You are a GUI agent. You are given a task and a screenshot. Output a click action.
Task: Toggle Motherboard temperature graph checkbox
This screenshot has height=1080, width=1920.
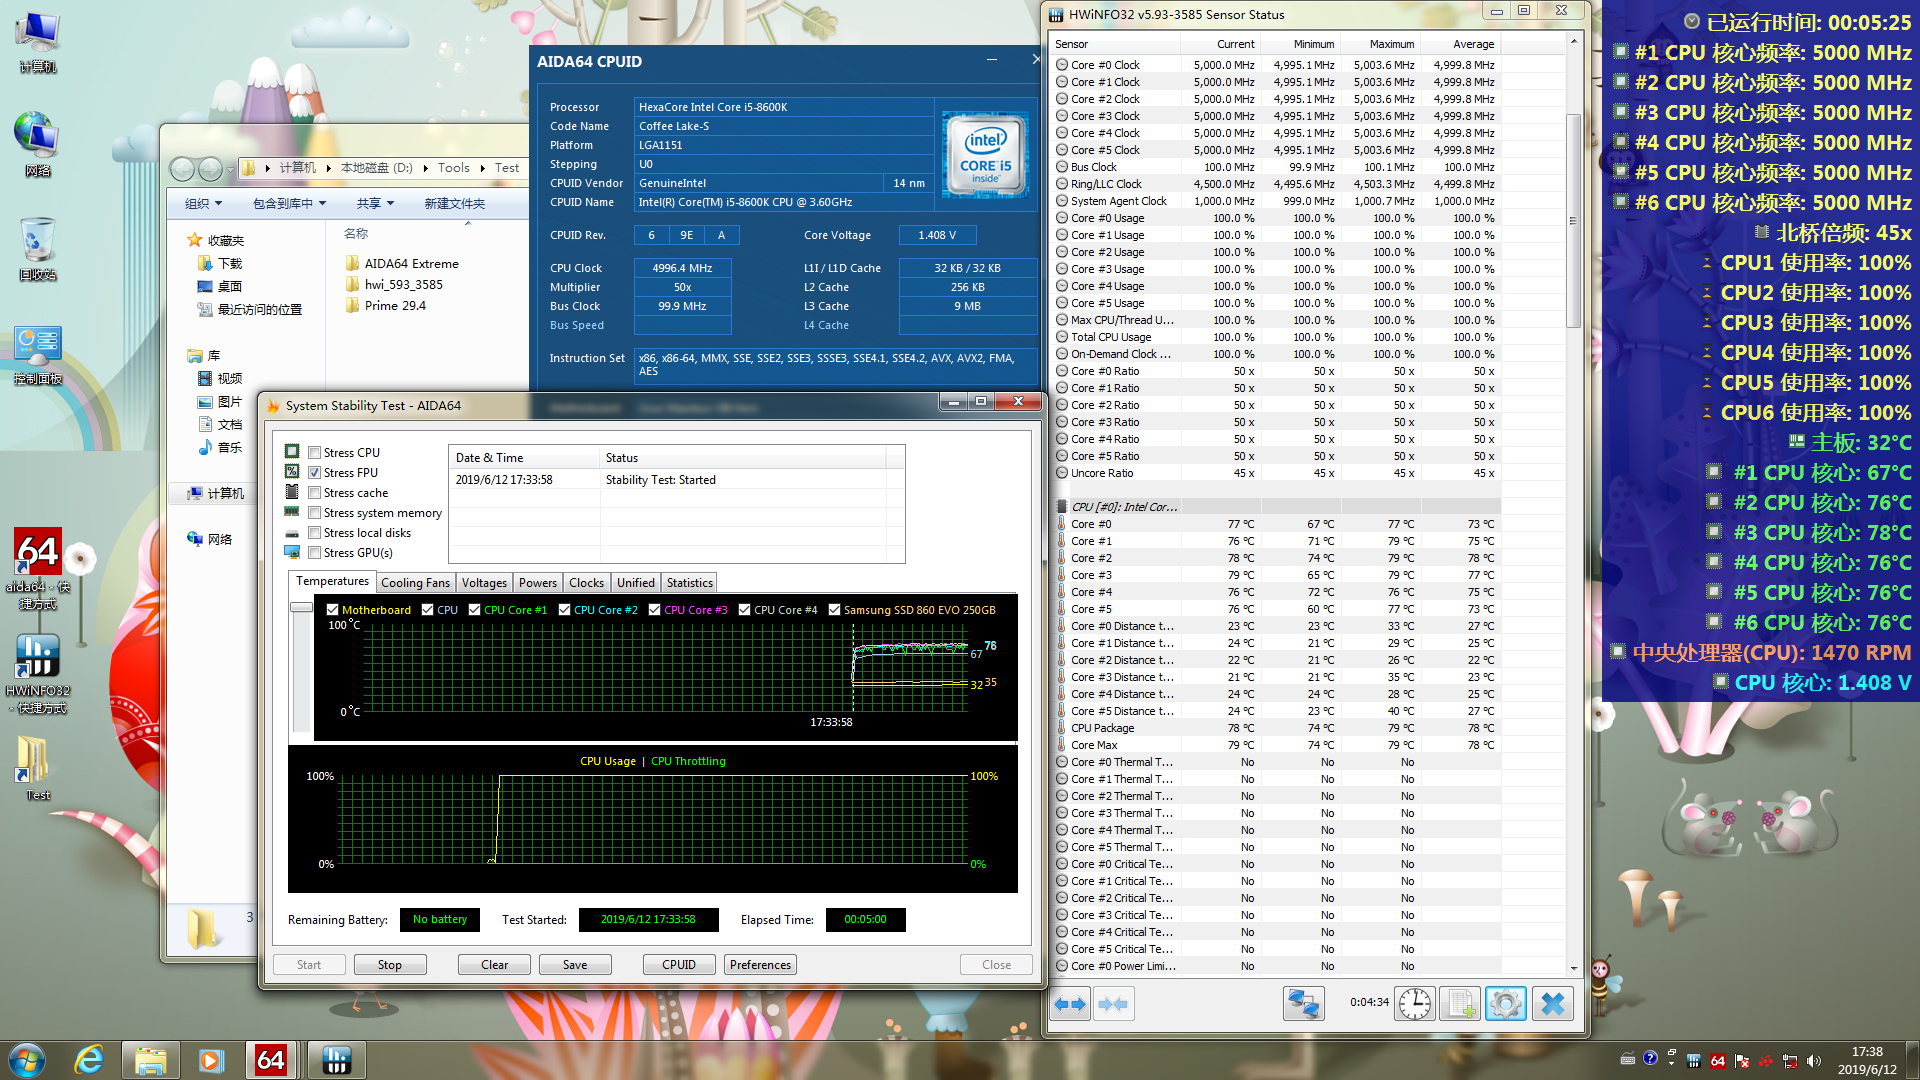pos(333,610)
